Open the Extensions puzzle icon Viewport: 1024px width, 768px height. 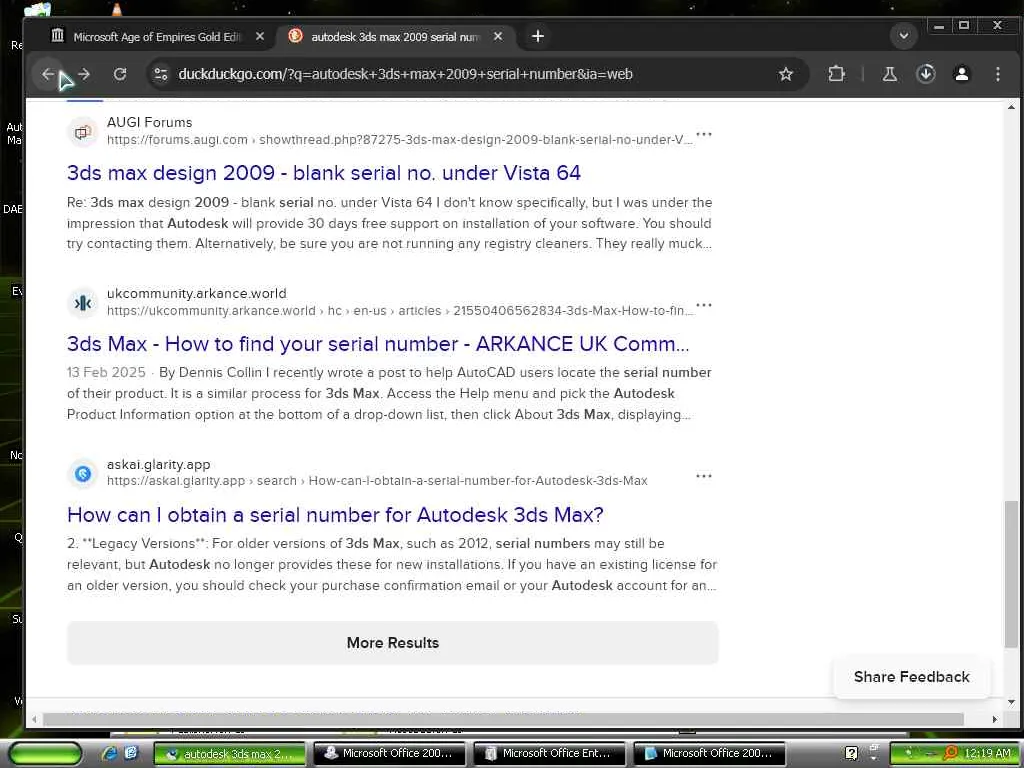837,74
